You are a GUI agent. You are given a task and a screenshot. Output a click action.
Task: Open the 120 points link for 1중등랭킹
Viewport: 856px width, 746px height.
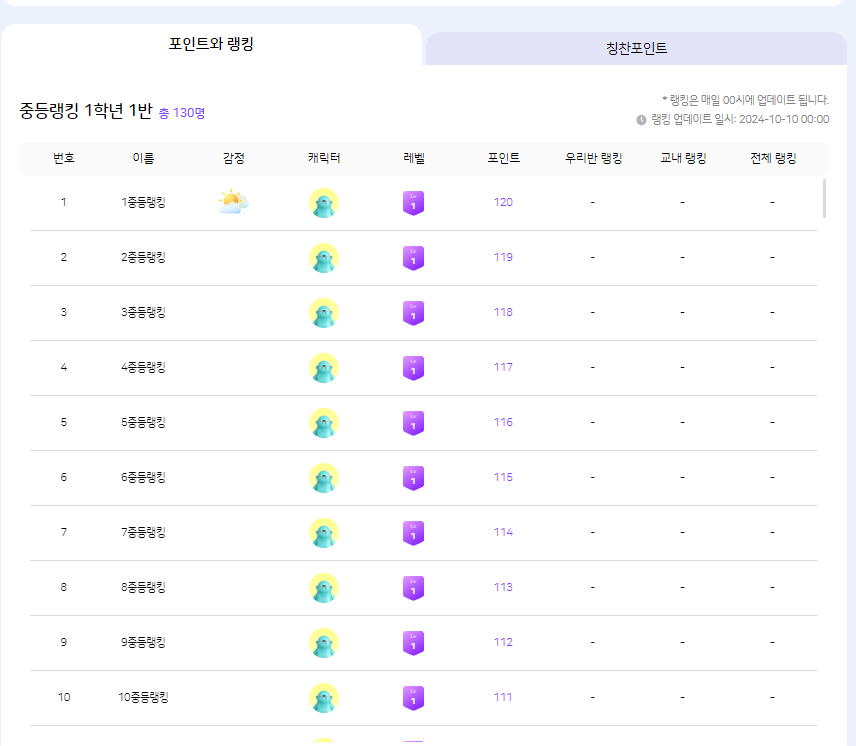(503, 202)
